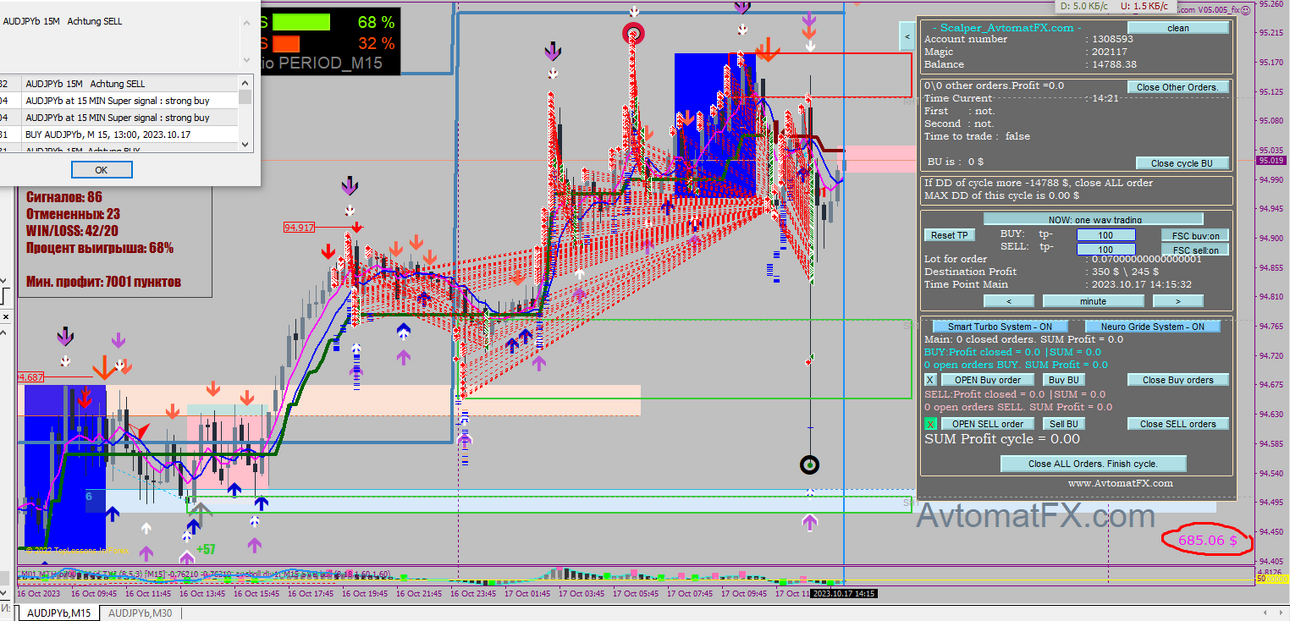Screen dimensions: 1290x621
Task: Toggle 'Smart Turbo System - ON'
Action: [x=1000, y=326]
